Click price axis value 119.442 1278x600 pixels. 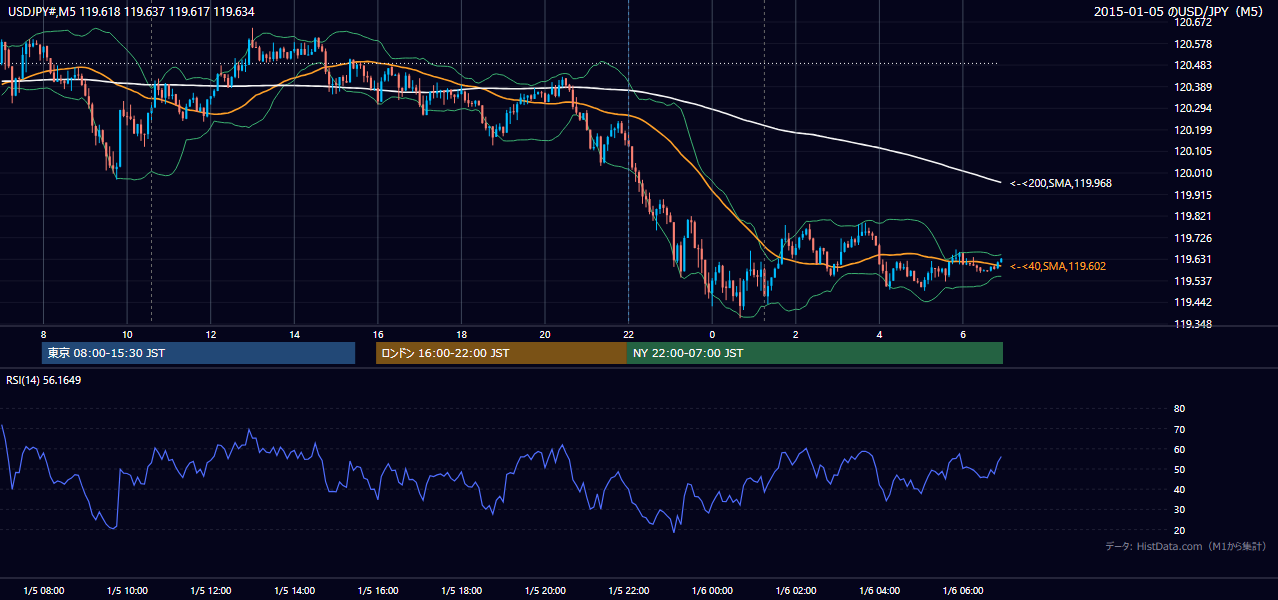1193,302
